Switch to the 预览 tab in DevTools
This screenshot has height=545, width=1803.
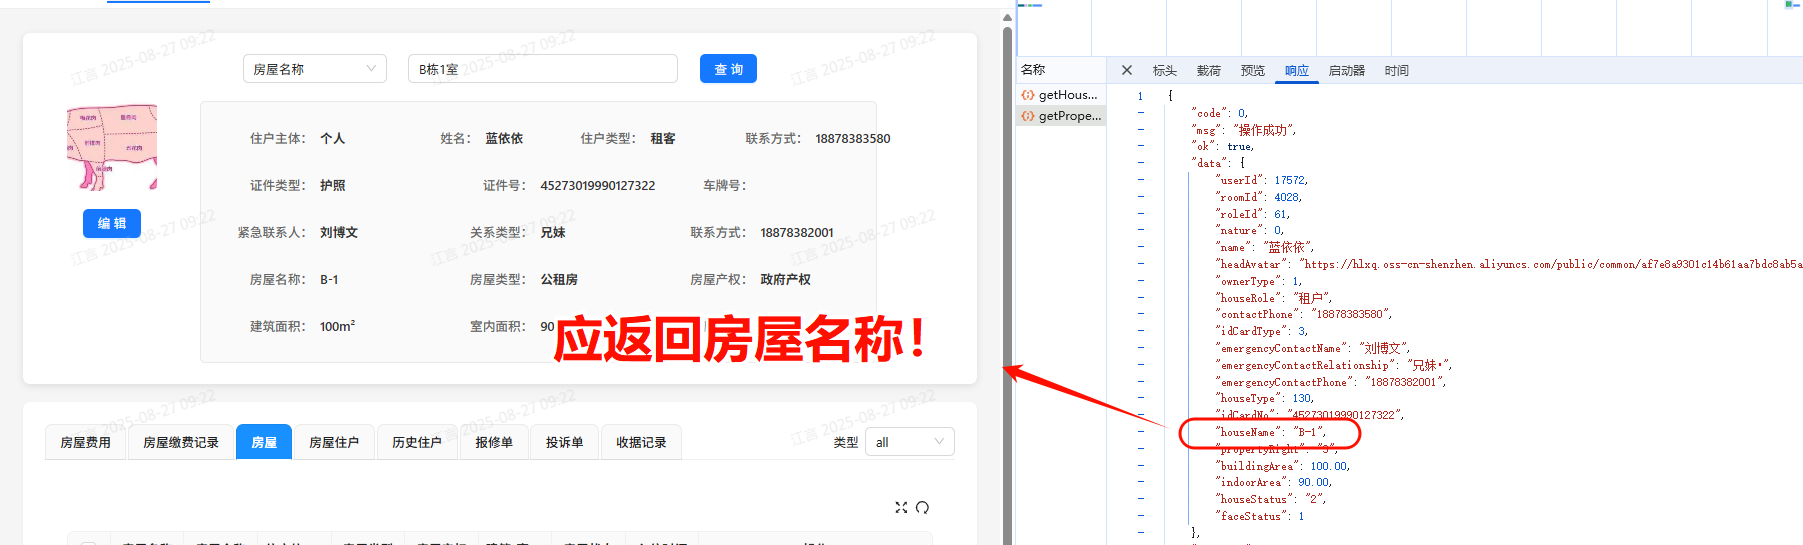pyautogui.click(x=1252, y=71)
